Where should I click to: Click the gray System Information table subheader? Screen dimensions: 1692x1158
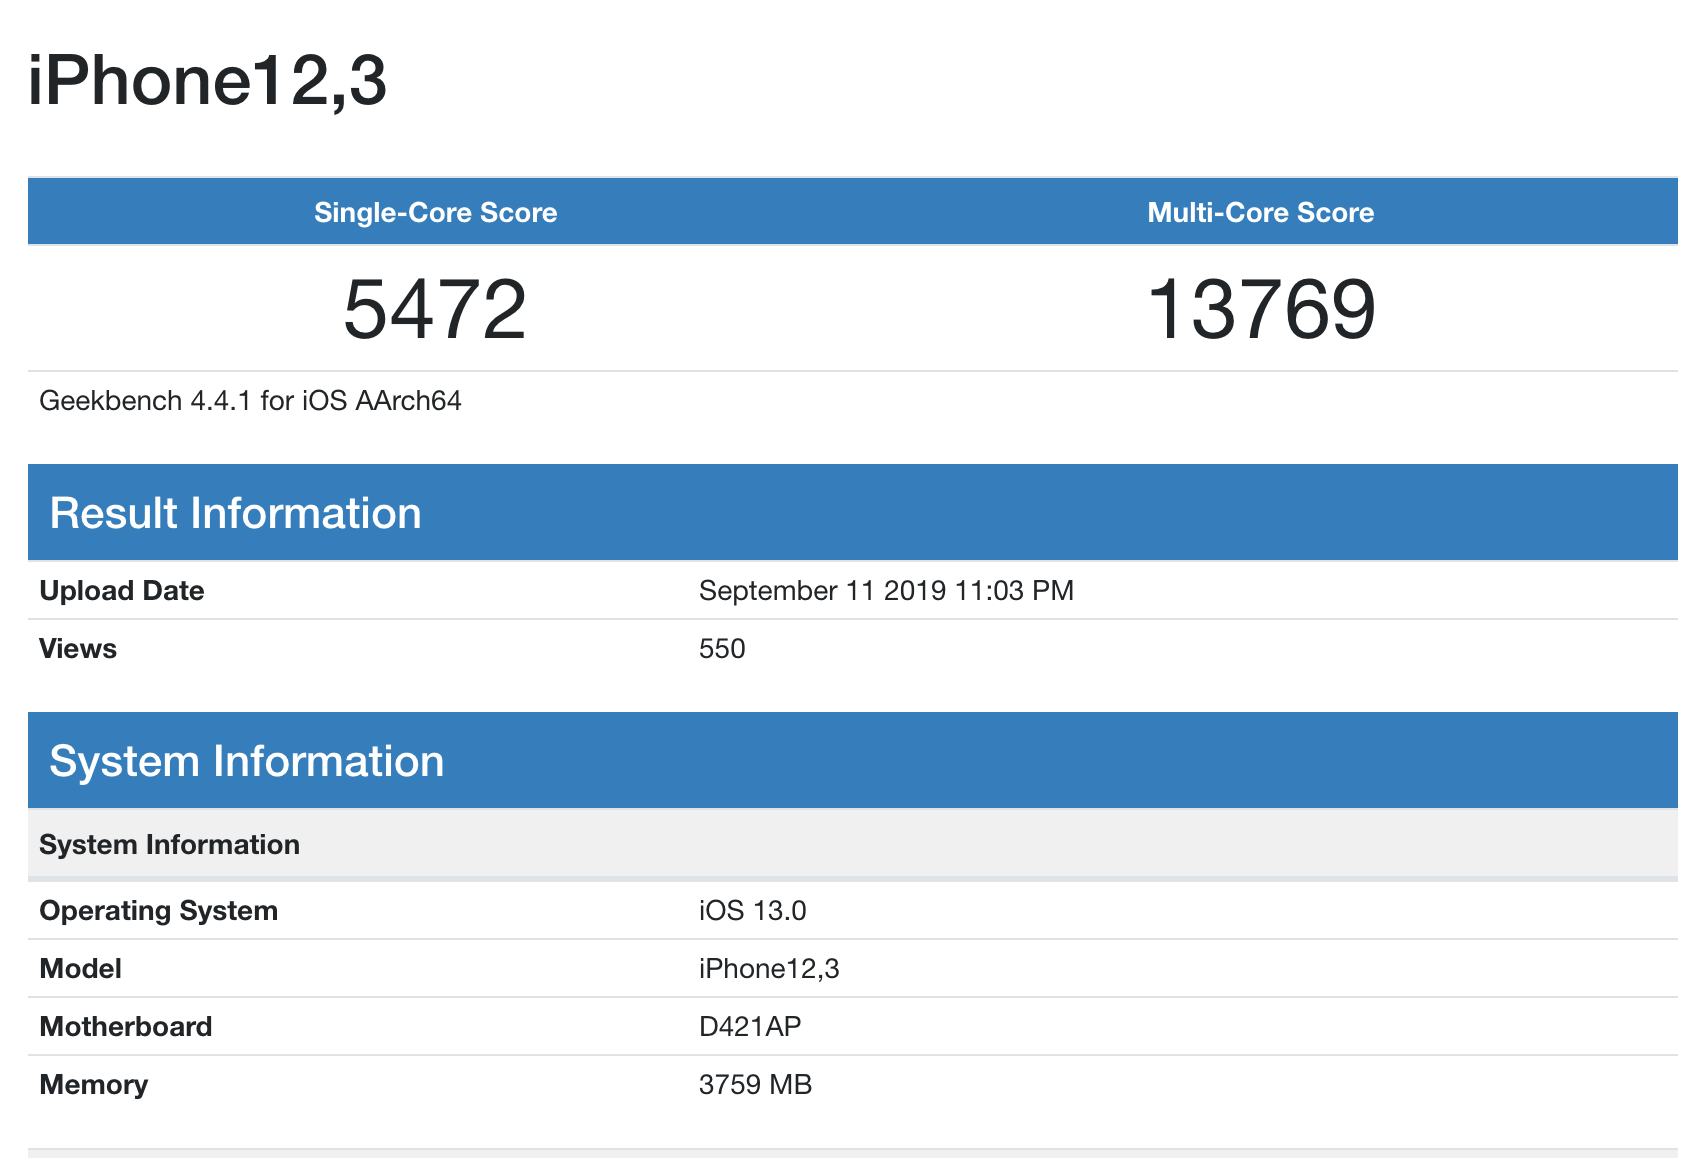pos(853,844)
